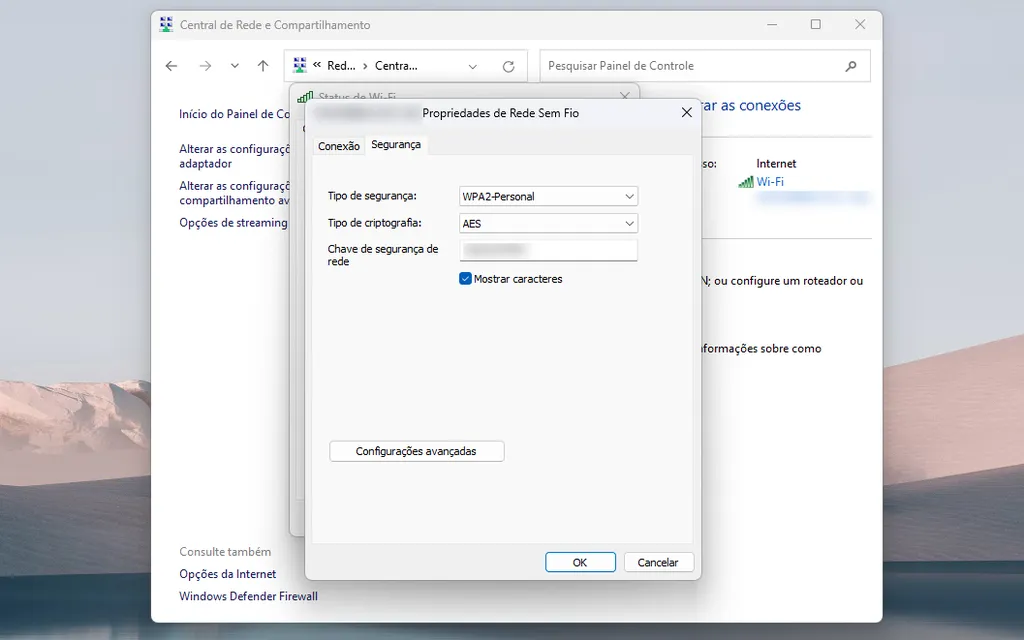Open the Windows Defender Firewall link
This screenshot has height=640, width=1024.
[x=248, y=597]
